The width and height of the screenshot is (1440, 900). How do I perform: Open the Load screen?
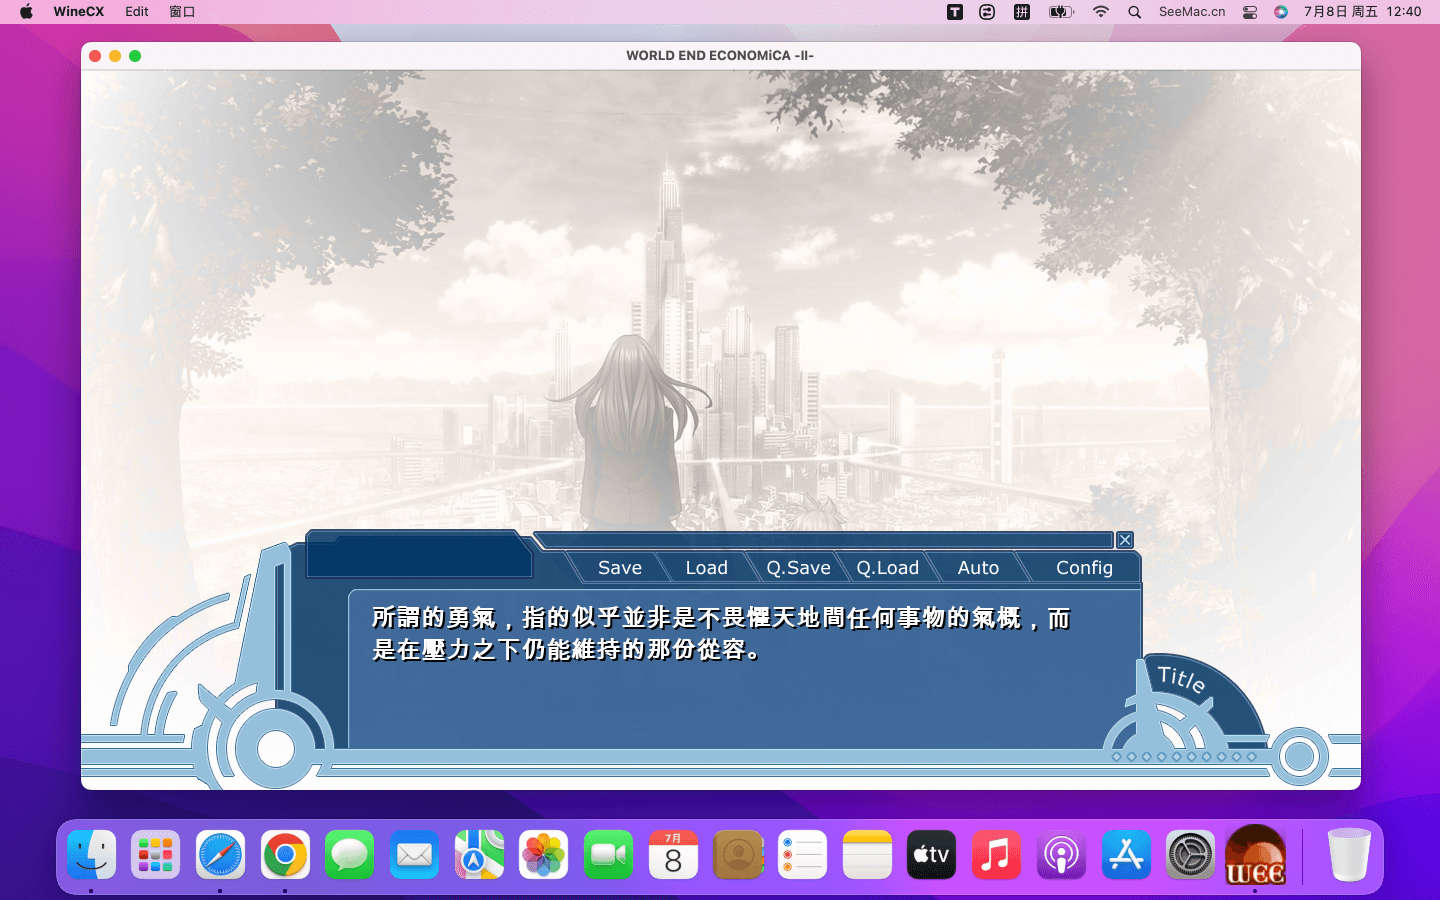pyautogui.click(x=706, y=567)
